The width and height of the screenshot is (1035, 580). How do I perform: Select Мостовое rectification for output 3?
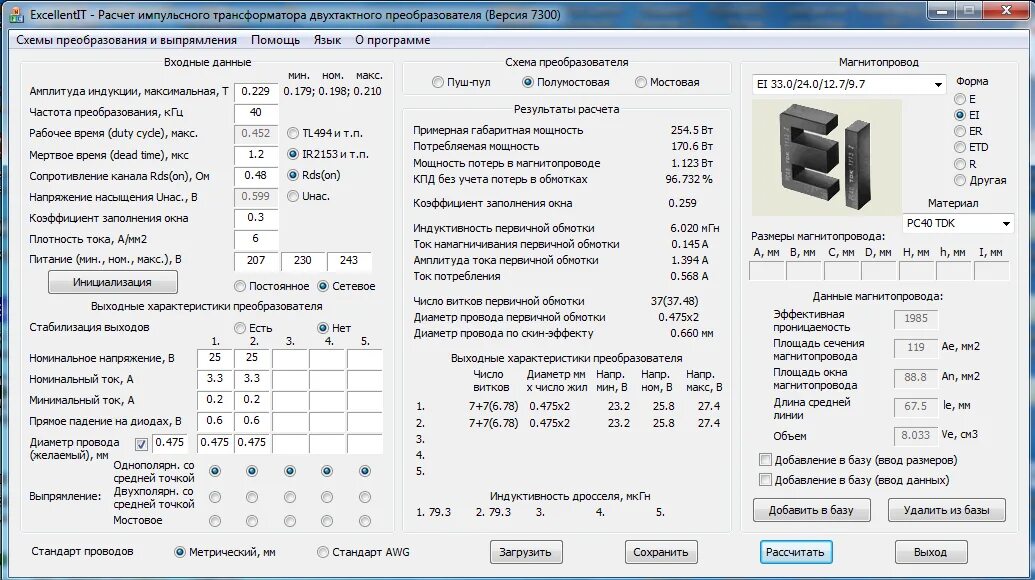point(290,521)
